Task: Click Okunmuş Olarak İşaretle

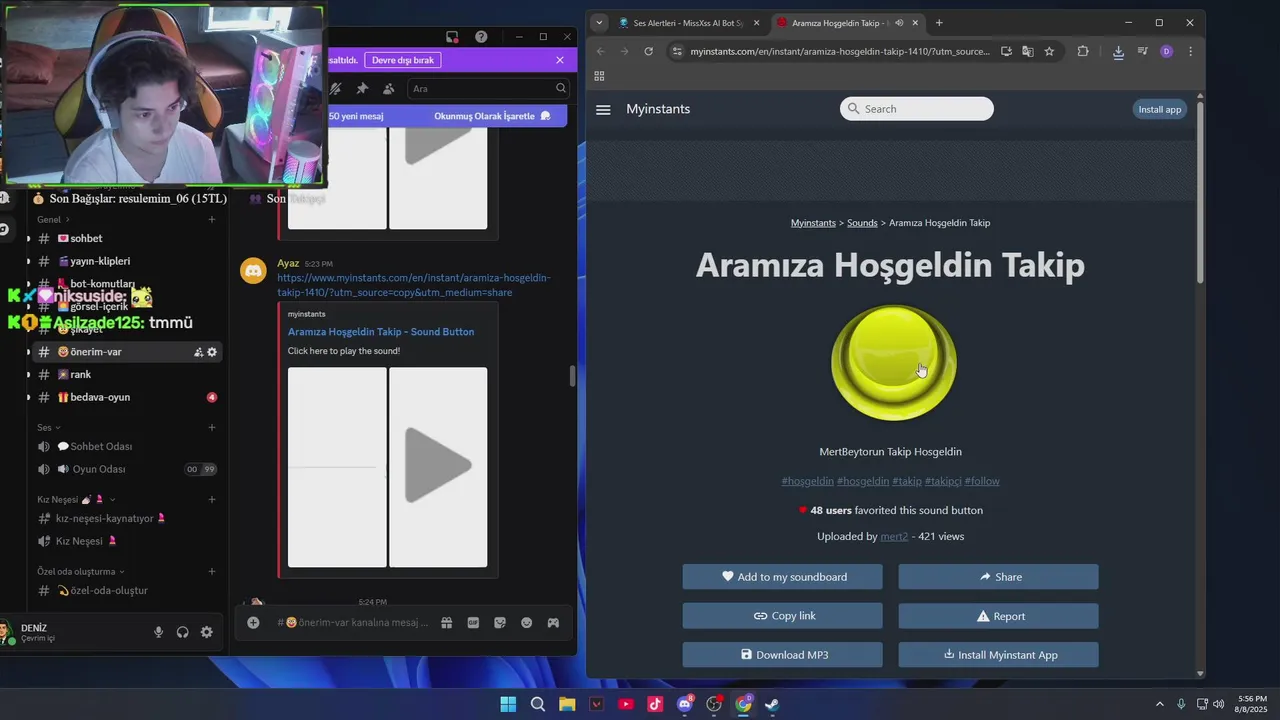Action: point(492,116)
